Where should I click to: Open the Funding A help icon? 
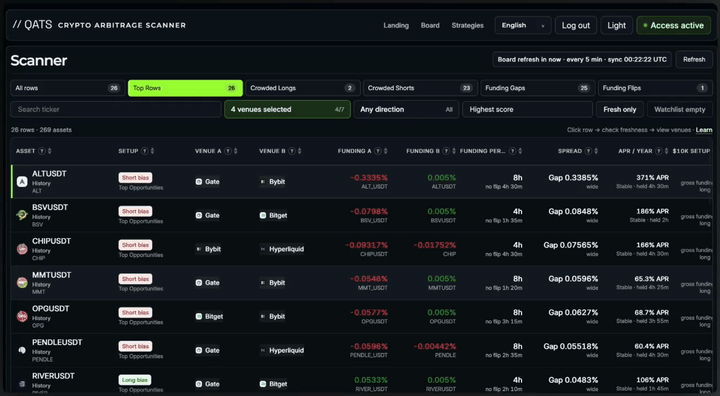click(x=378, y=151)
